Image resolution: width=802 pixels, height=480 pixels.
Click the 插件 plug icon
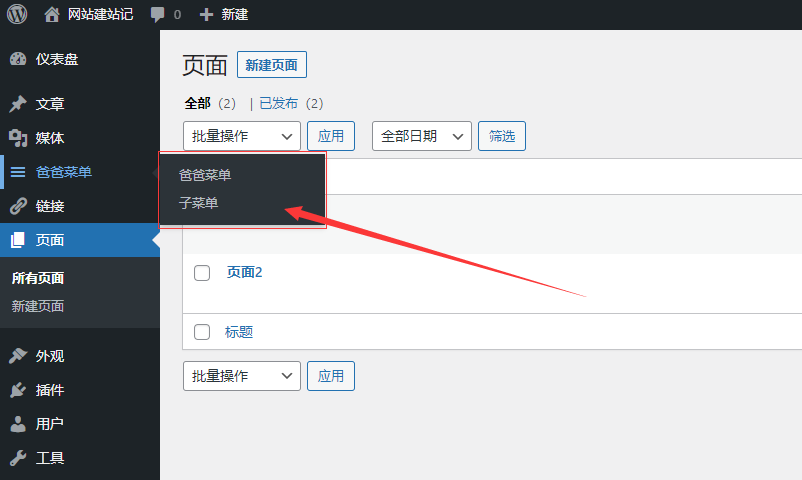pyautogui.click(x=18, y=390)
